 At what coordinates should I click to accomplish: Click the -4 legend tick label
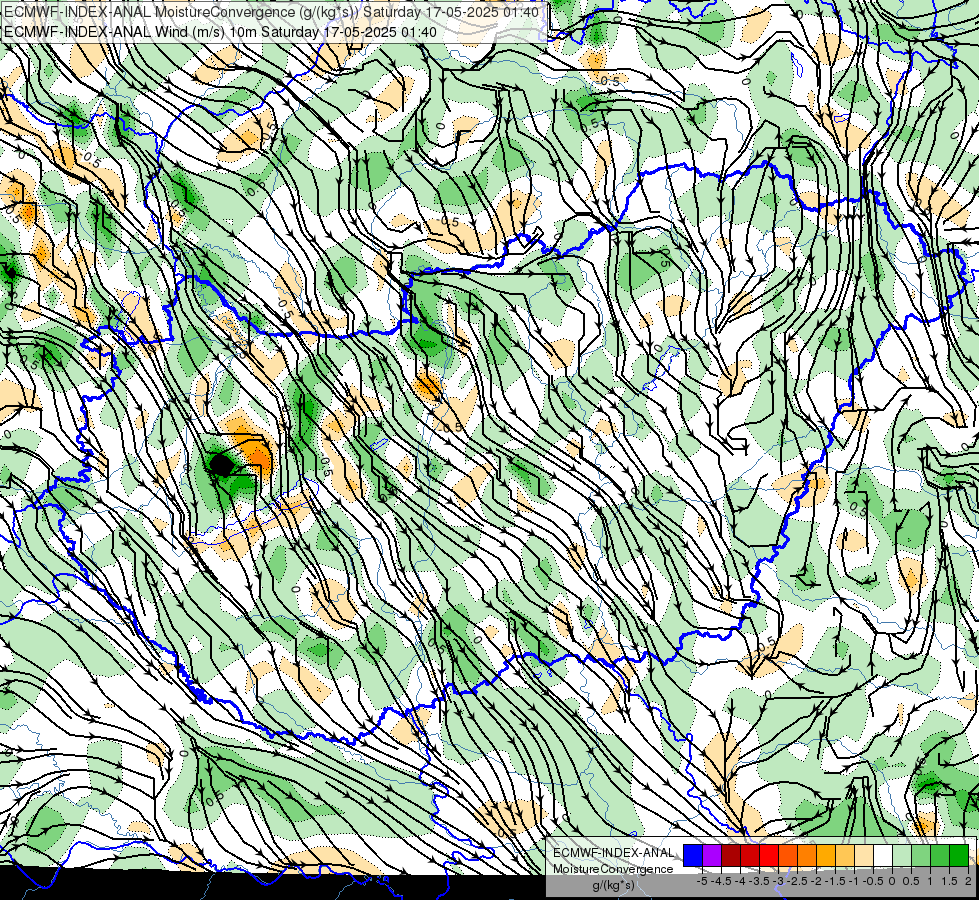coord(740,881)
